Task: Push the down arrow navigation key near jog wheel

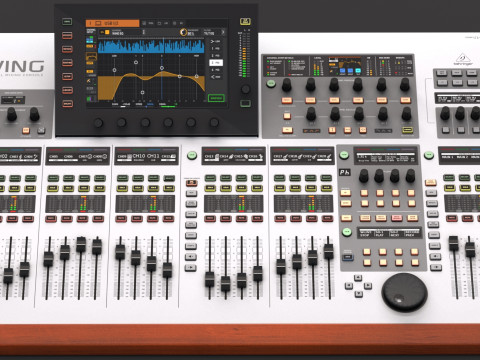Action: pos(358,294)
